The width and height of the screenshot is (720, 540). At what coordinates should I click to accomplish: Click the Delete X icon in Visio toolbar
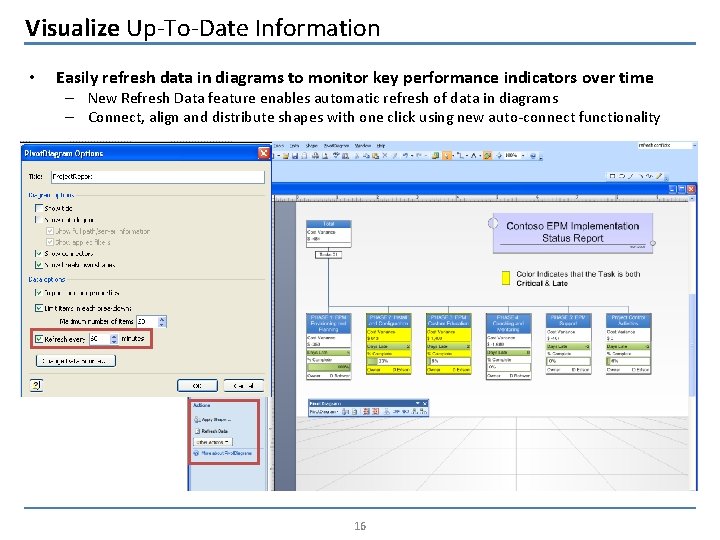(x=385, y=156)
